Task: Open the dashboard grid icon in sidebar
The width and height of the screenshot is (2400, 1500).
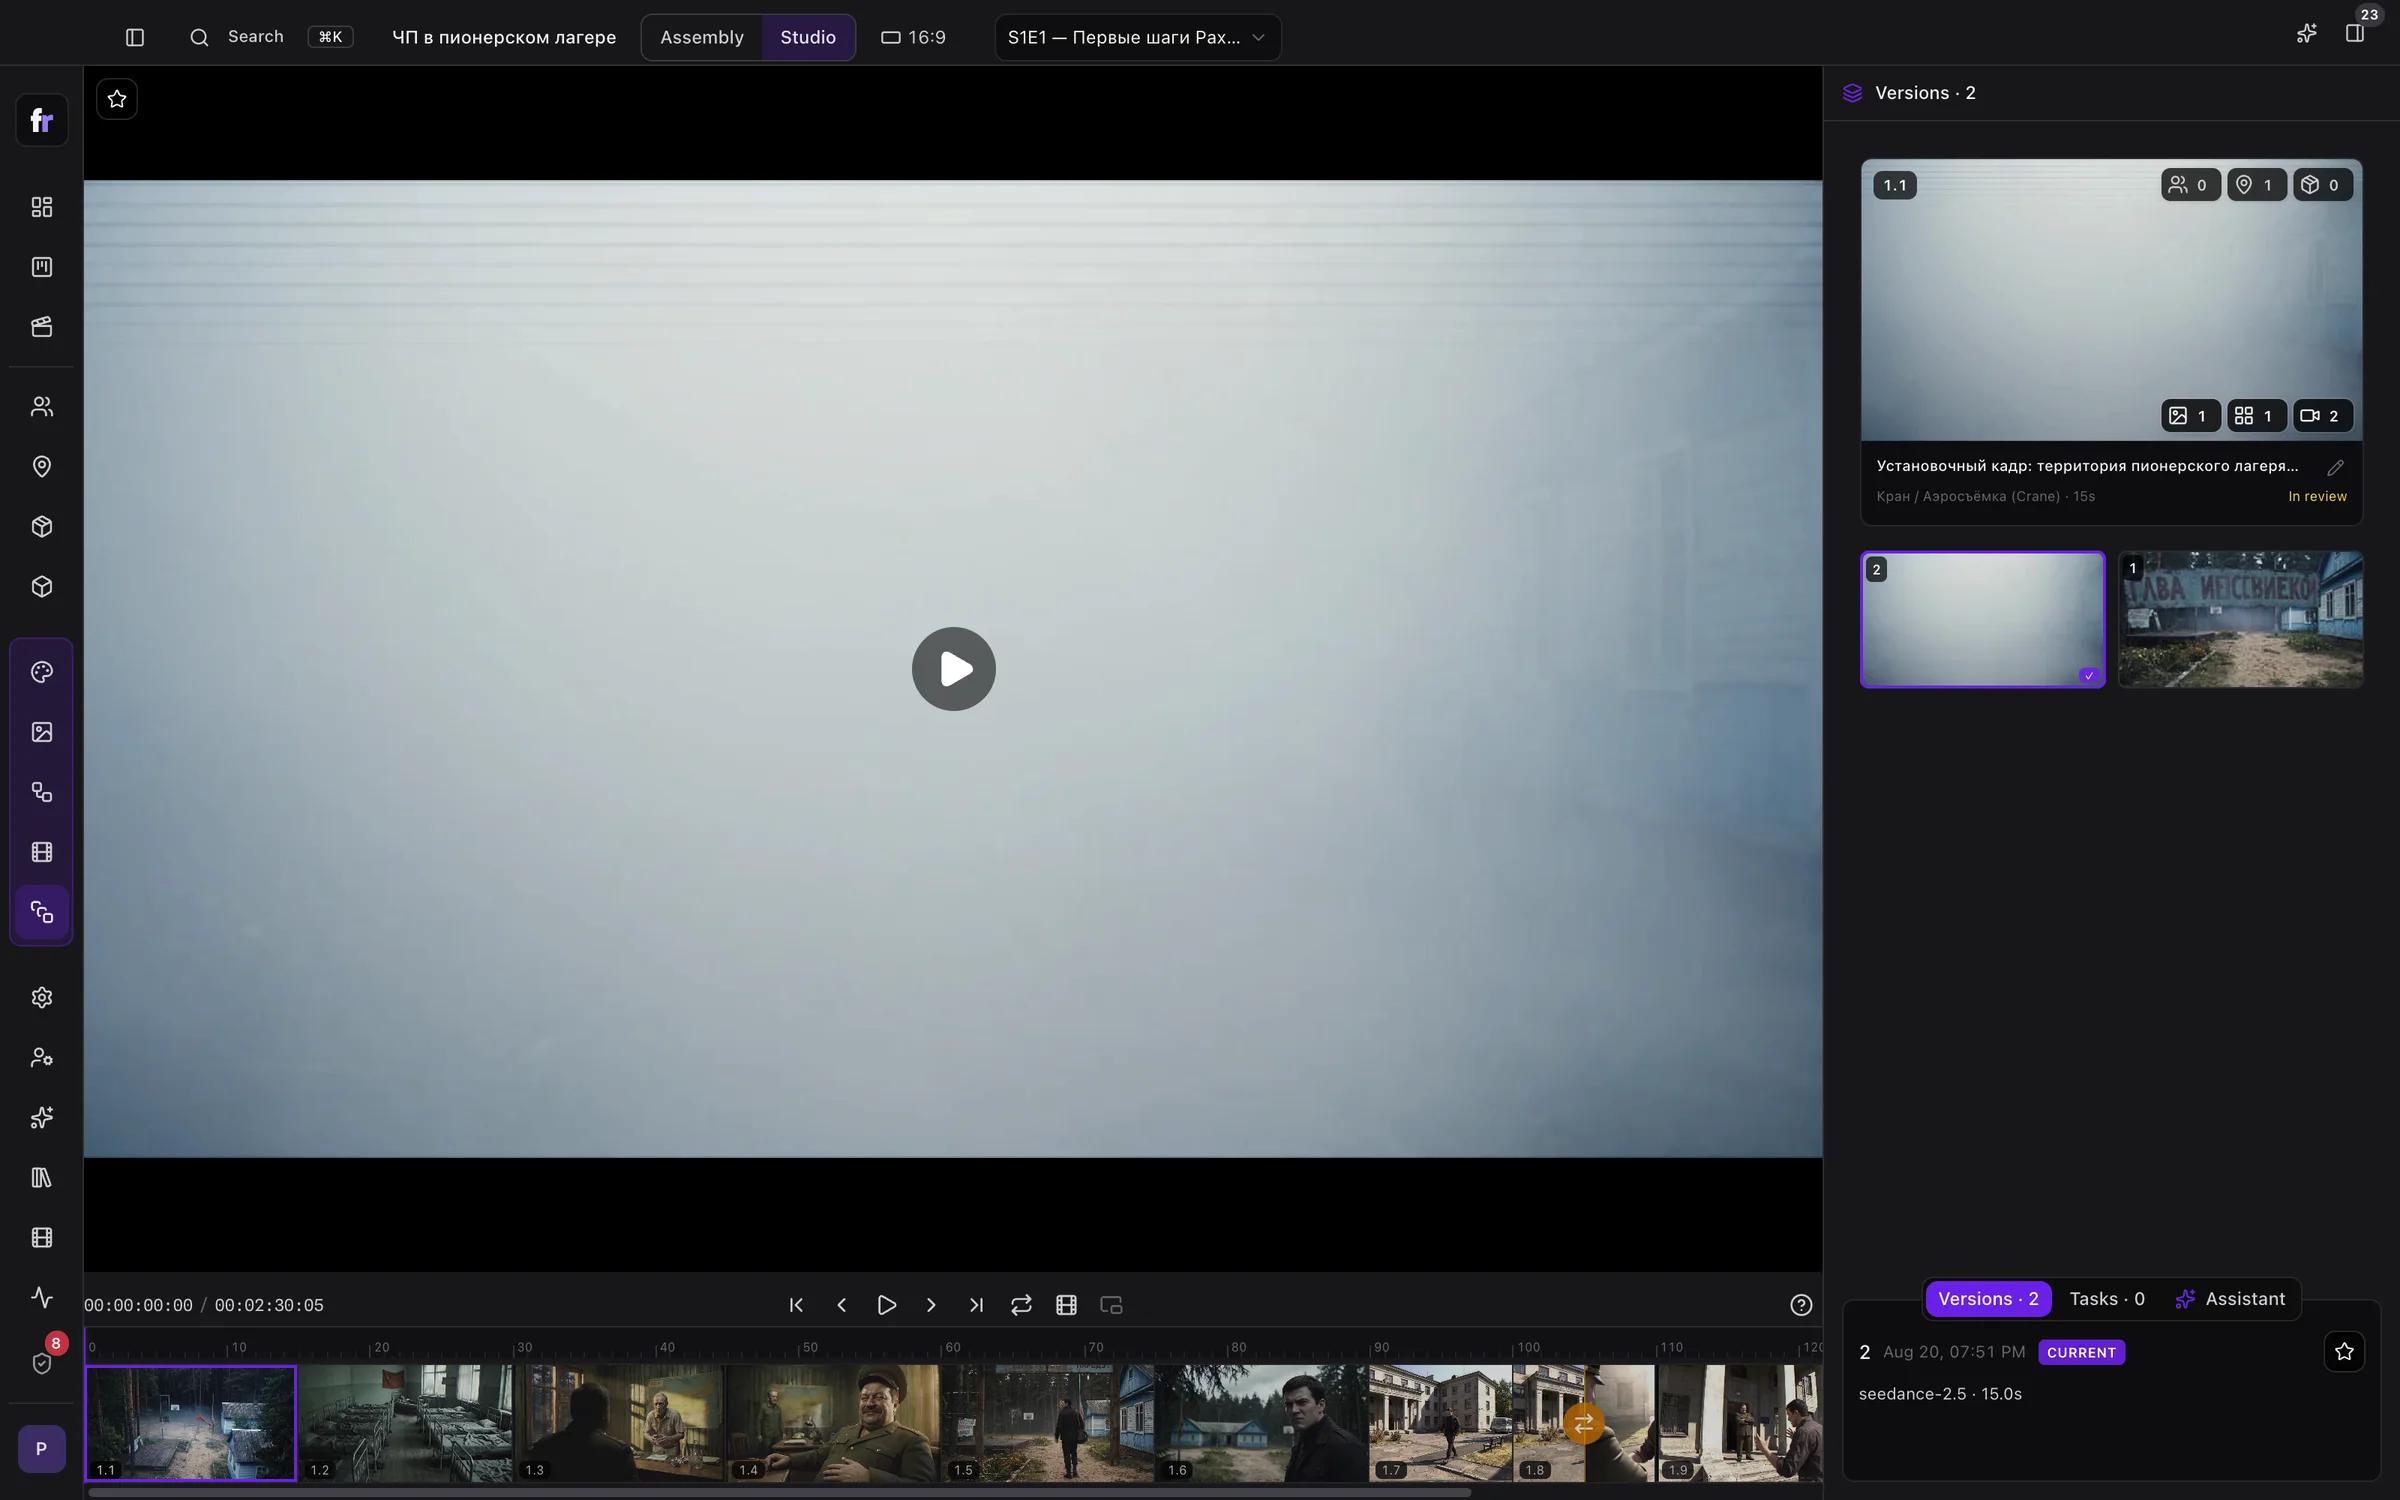Action: click(42, 207)
